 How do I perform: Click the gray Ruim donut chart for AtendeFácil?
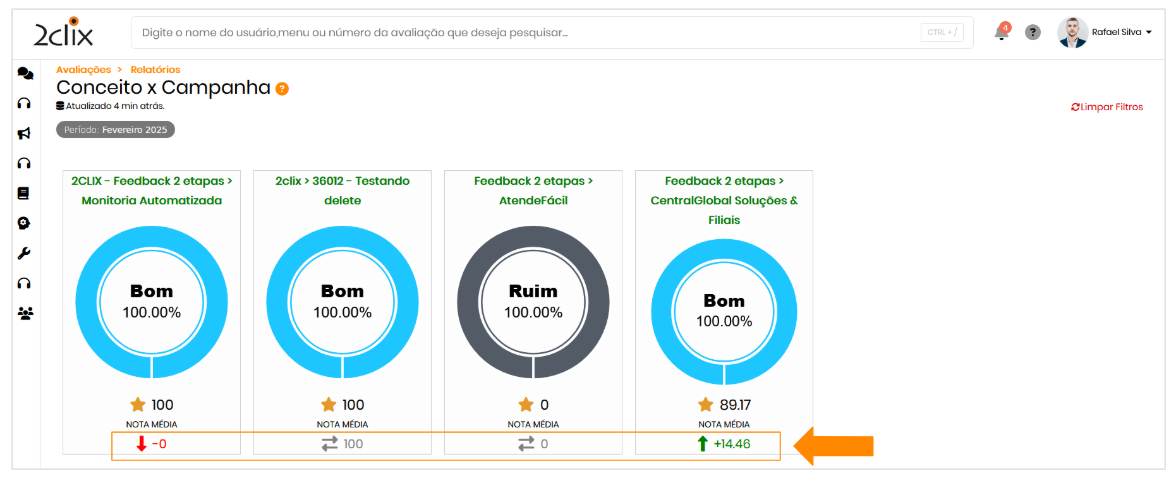[533, 301]
